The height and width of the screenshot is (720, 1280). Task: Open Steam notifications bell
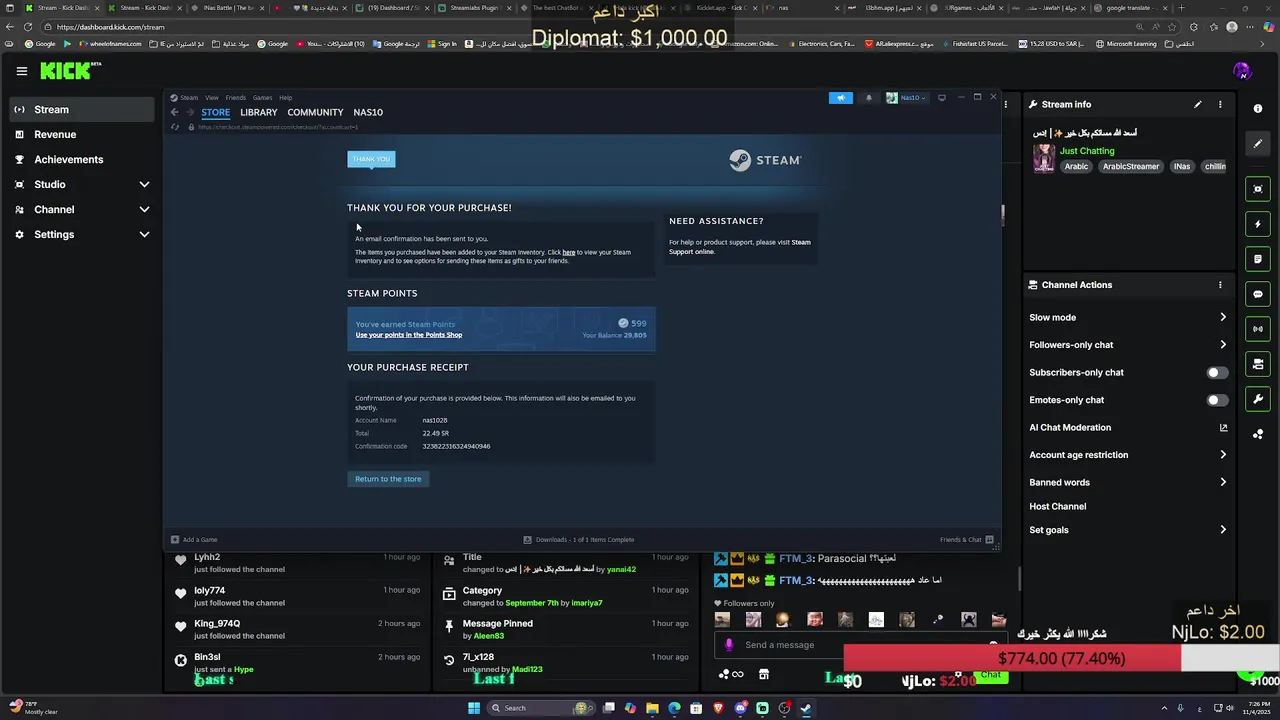tap(868, 98)
